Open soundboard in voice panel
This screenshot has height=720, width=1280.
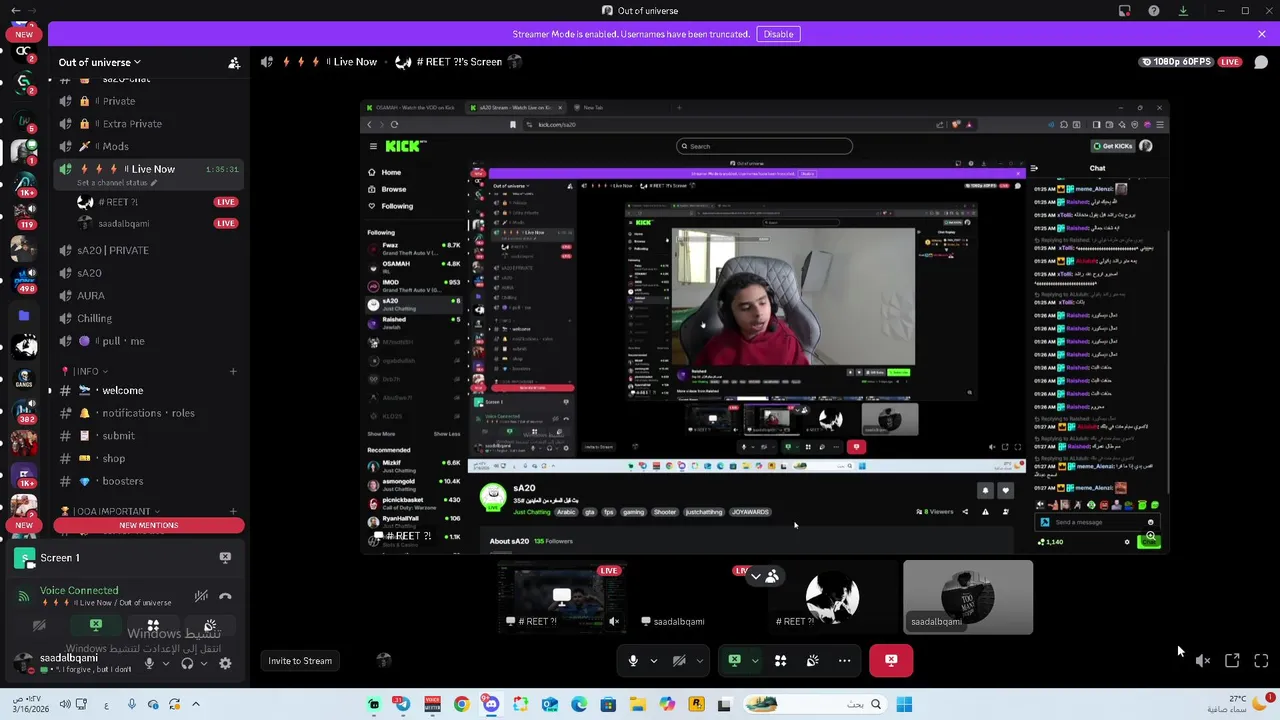click(x=210, y=626)
